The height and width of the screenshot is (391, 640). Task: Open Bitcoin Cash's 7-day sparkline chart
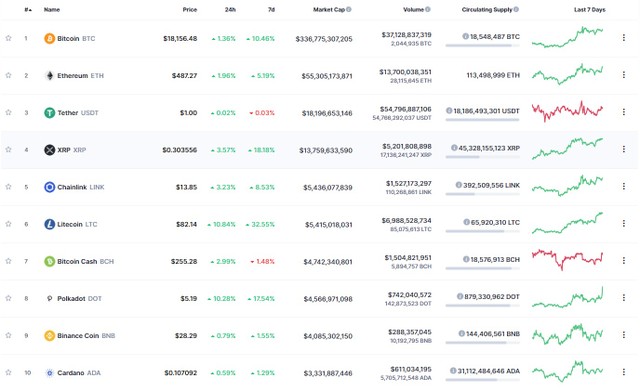tap(567, 260)
